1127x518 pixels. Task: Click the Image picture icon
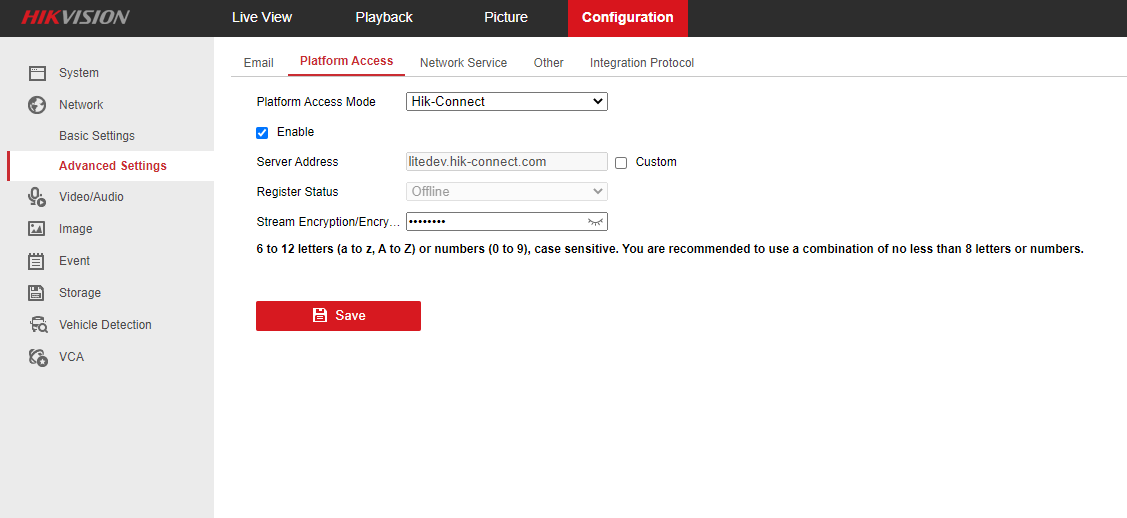coord(37,229)
